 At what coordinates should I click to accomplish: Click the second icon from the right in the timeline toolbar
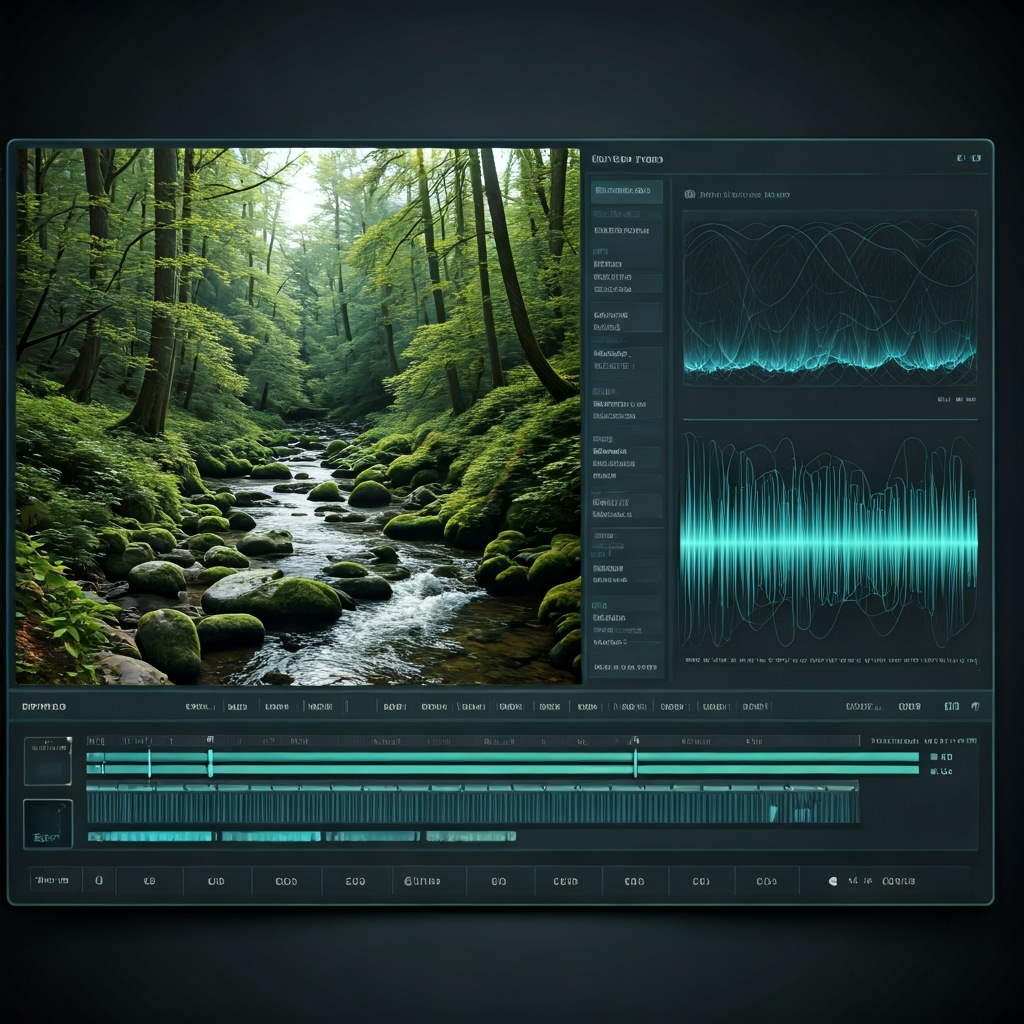(x=952, y=706)
